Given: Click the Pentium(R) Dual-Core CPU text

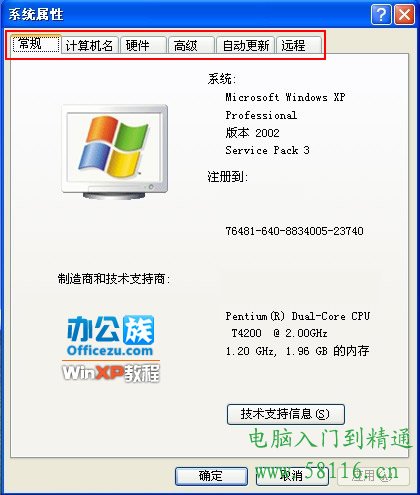Looking at the screenshot, I should (x=297, y=316).
